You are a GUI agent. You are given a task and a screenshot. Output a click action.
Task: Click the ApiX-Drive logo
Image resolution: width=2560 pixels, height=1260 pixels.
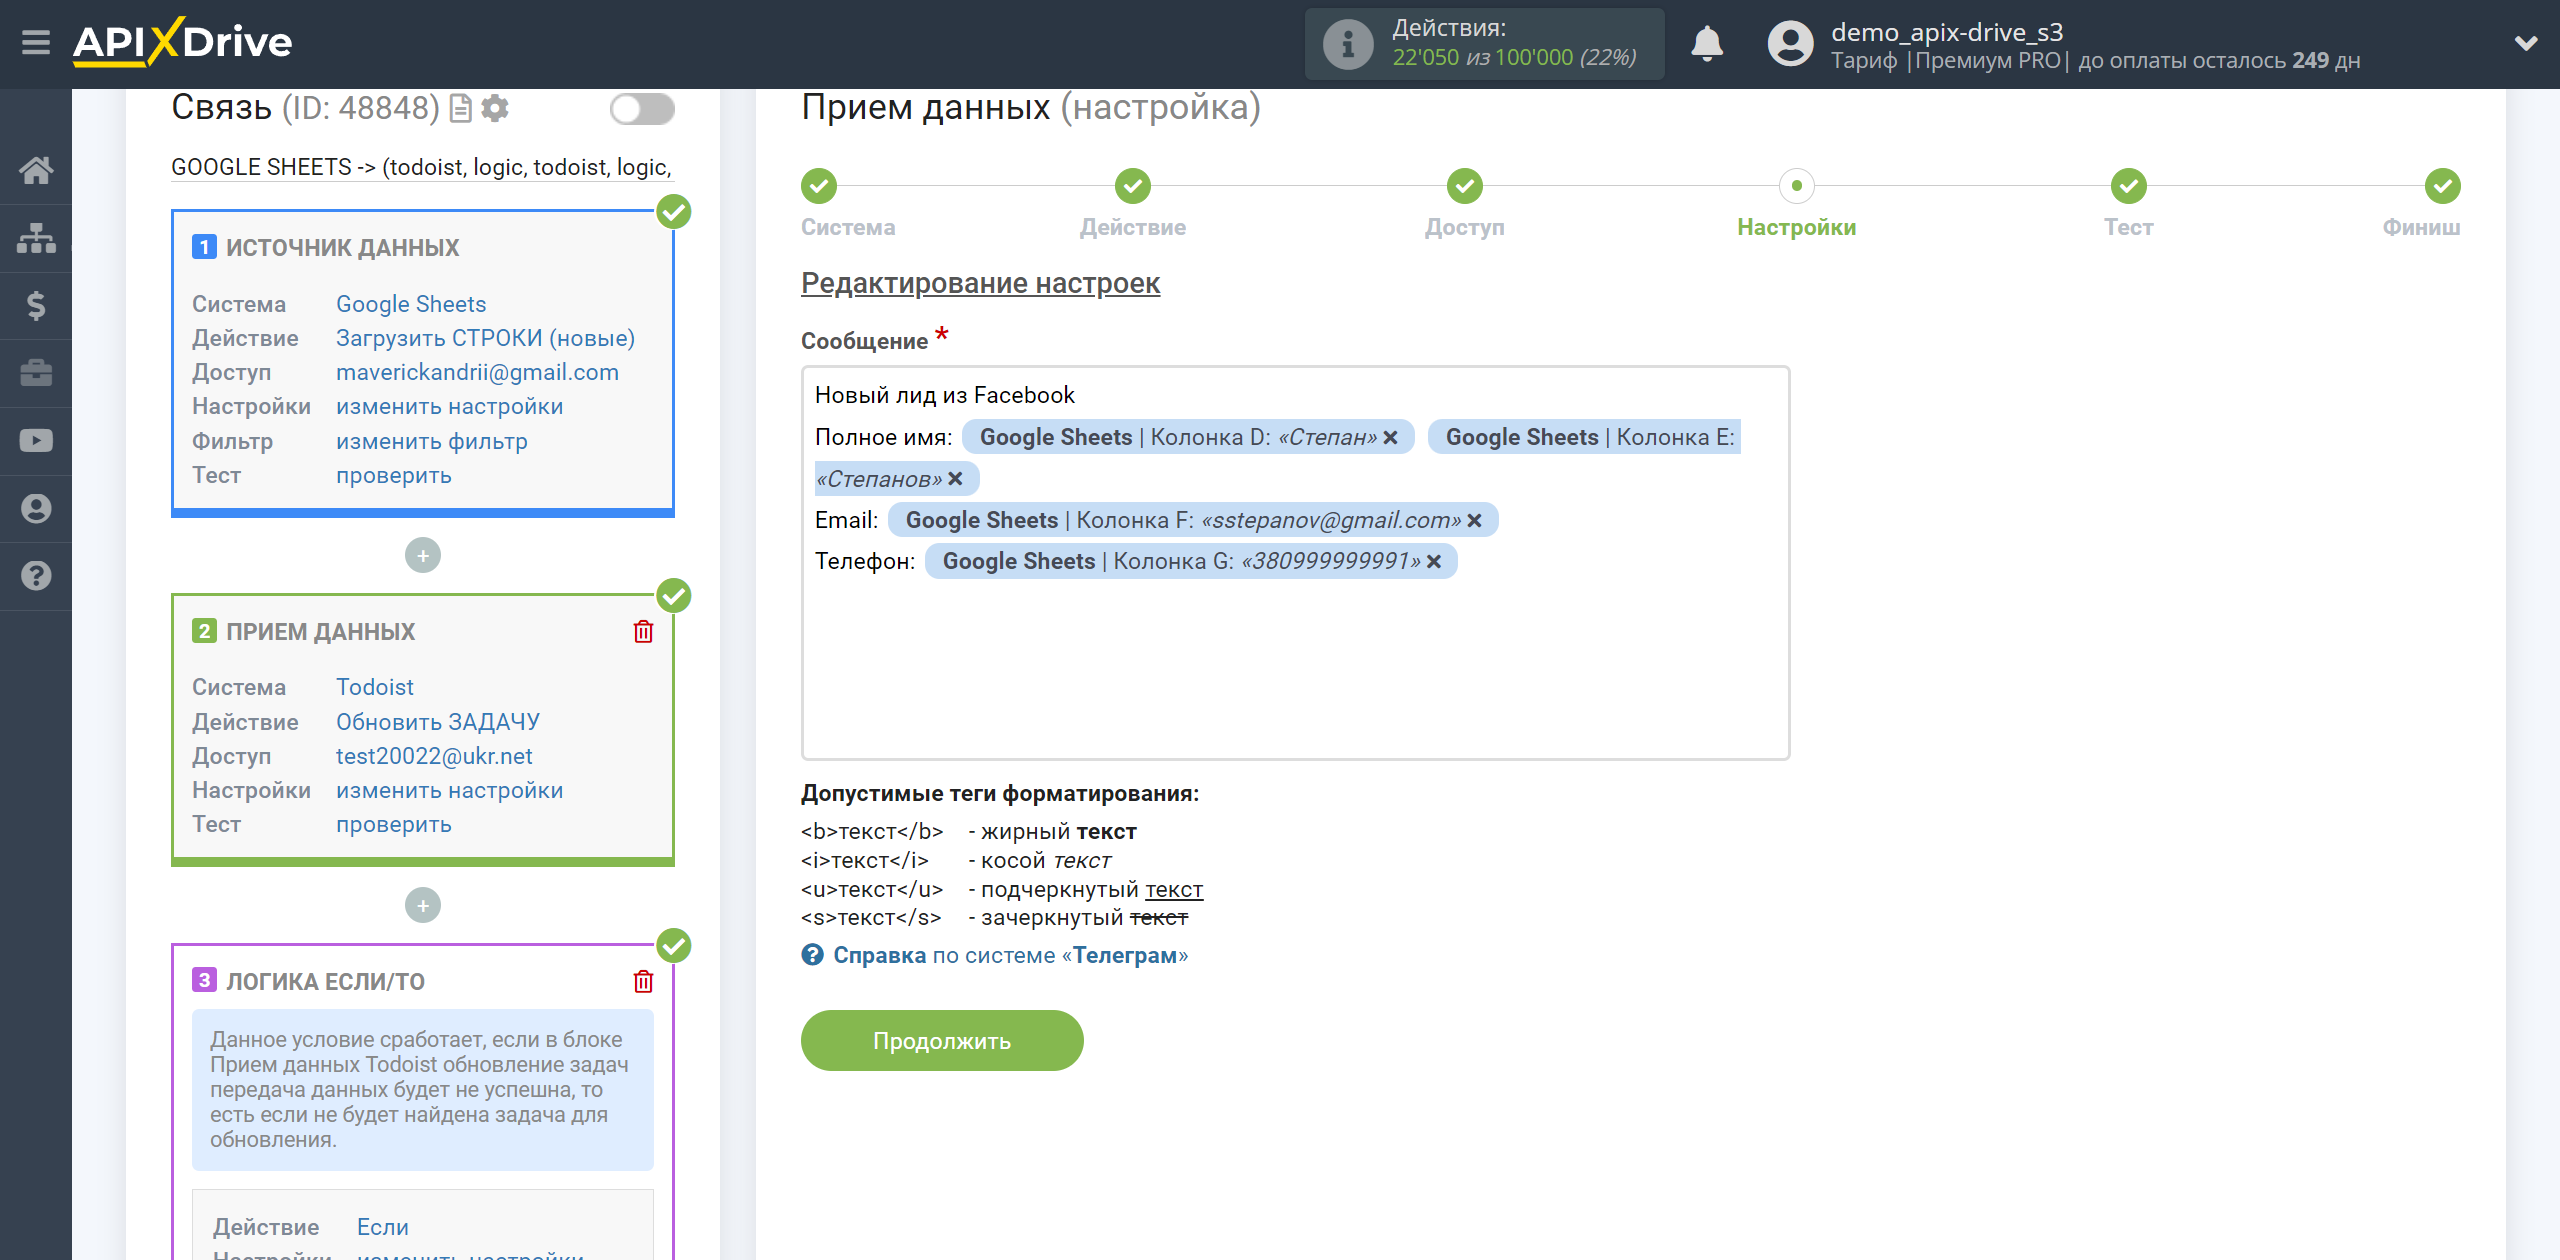pyautogui.click(x=182, y=42)
